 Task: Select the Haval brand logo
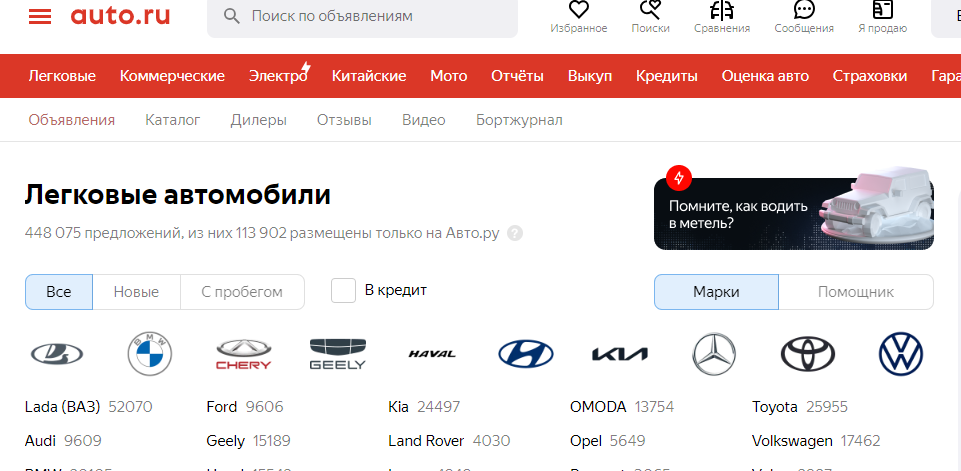pyautogui.click(x=432, y=354)
